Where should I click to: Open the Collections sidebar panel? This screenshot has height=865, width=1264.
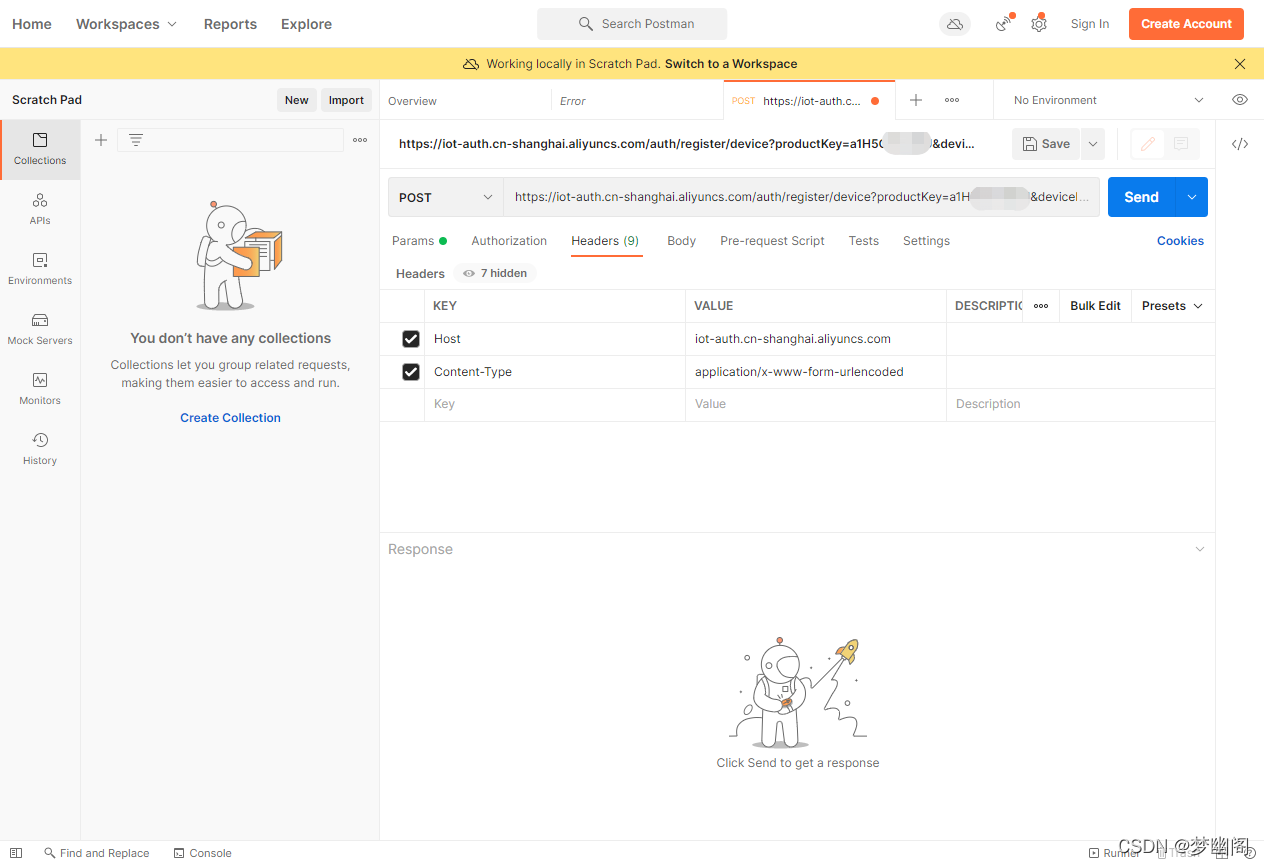(40, 149)
